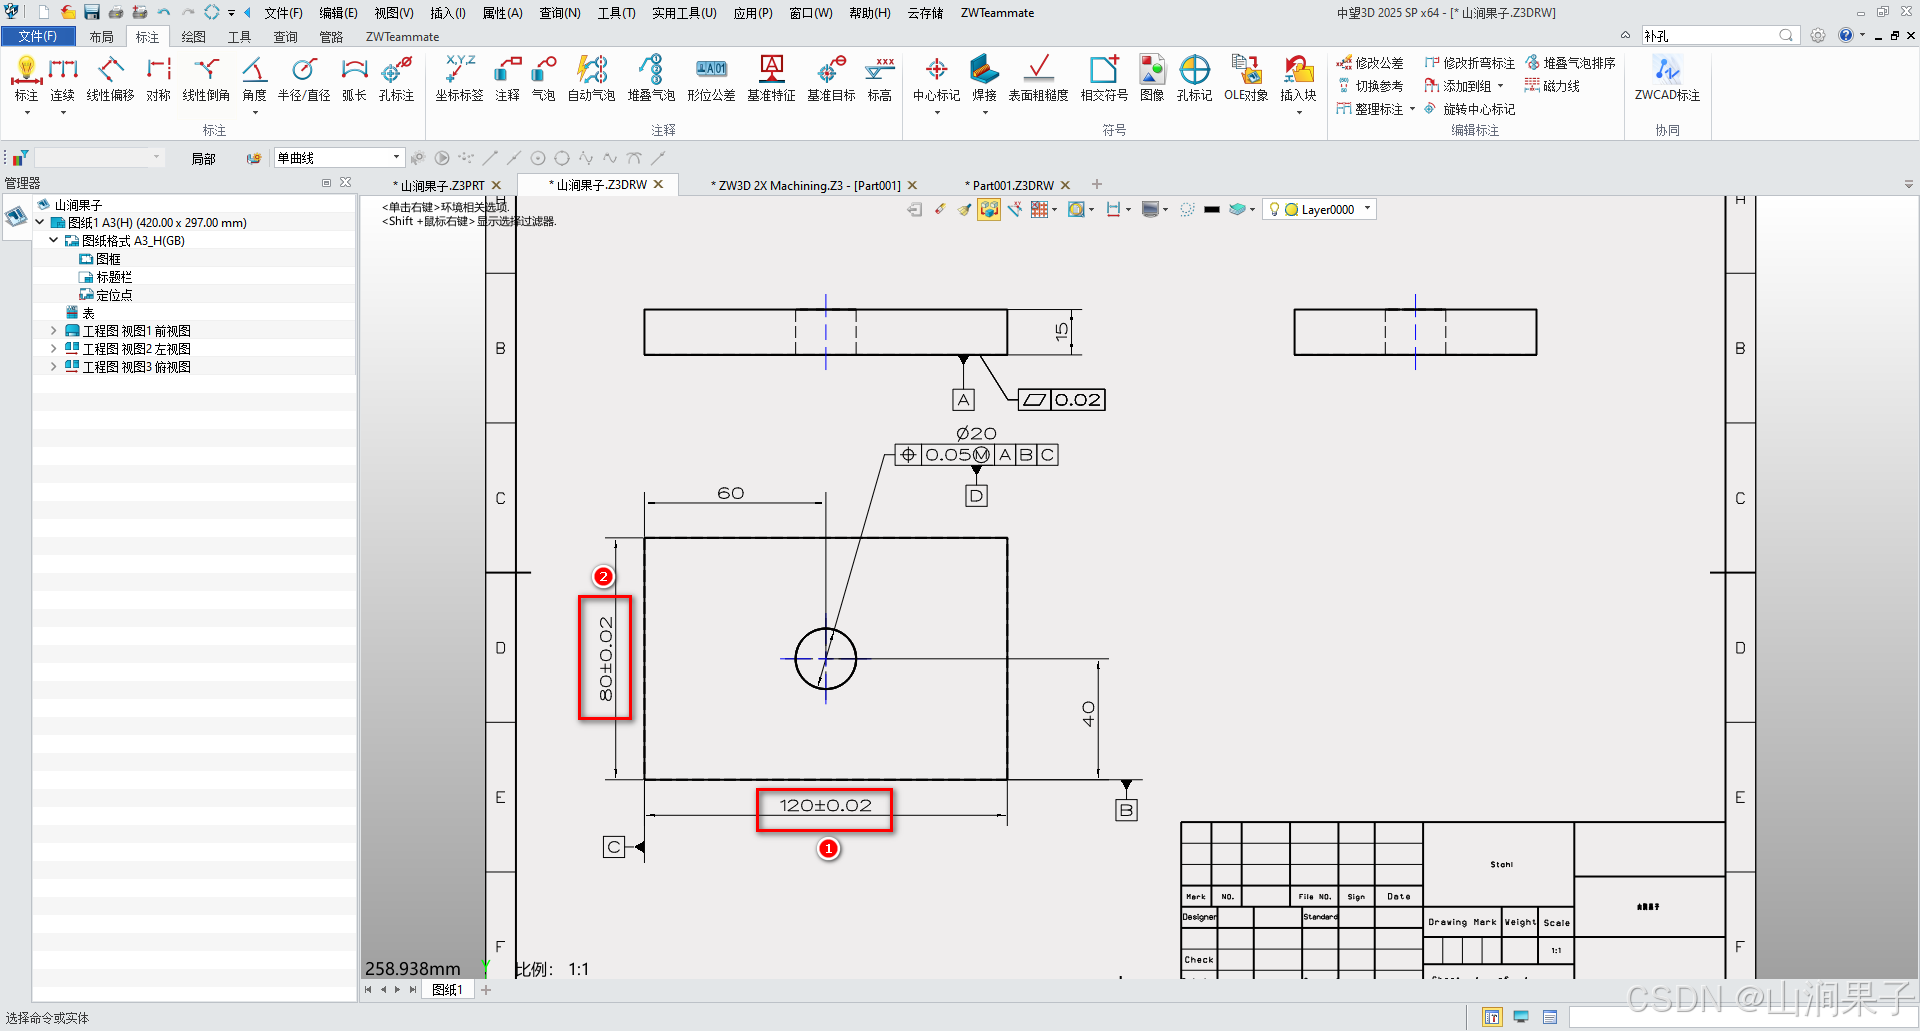The width and height of the screenshot is (1920, 1031).
Task: Toggle the highlighted cubes icon in view toolbar
Action: tap(989, 209)
